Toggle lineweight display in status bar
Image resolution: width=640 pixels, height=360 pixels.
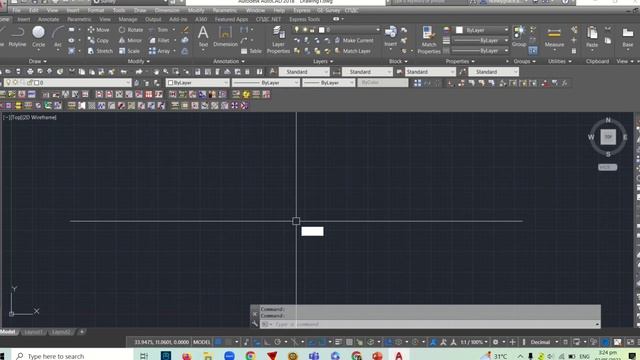[338, 342]
